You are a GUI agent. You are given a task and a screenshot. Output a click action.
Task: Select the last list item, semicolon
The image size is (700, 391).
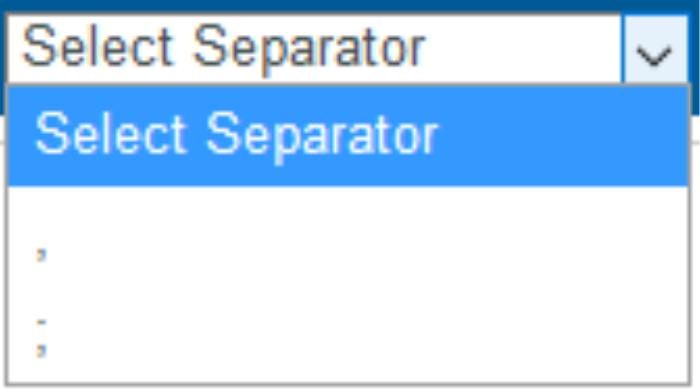point(348,335)
